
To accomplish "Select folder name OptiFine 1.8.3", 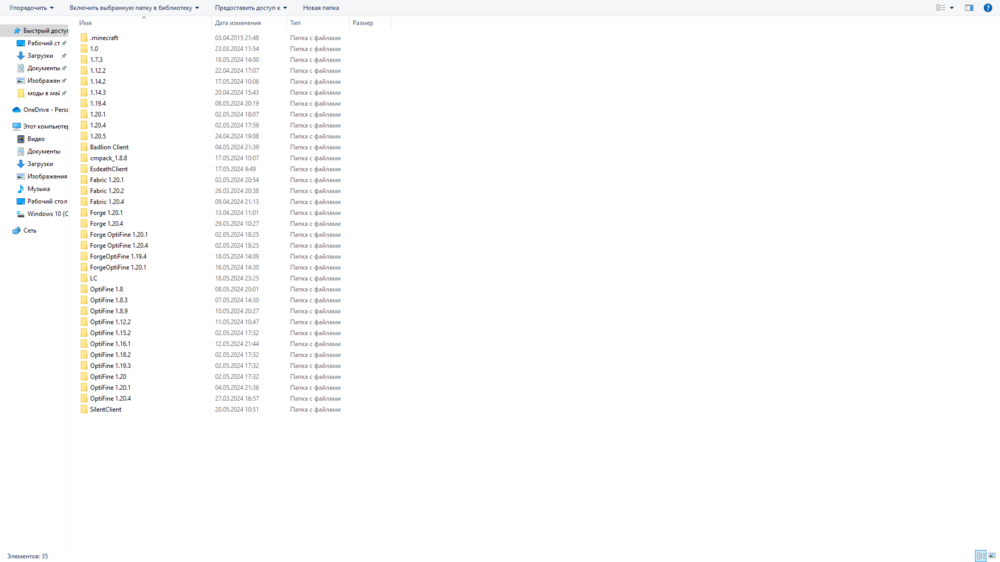I will click(108, 300).
